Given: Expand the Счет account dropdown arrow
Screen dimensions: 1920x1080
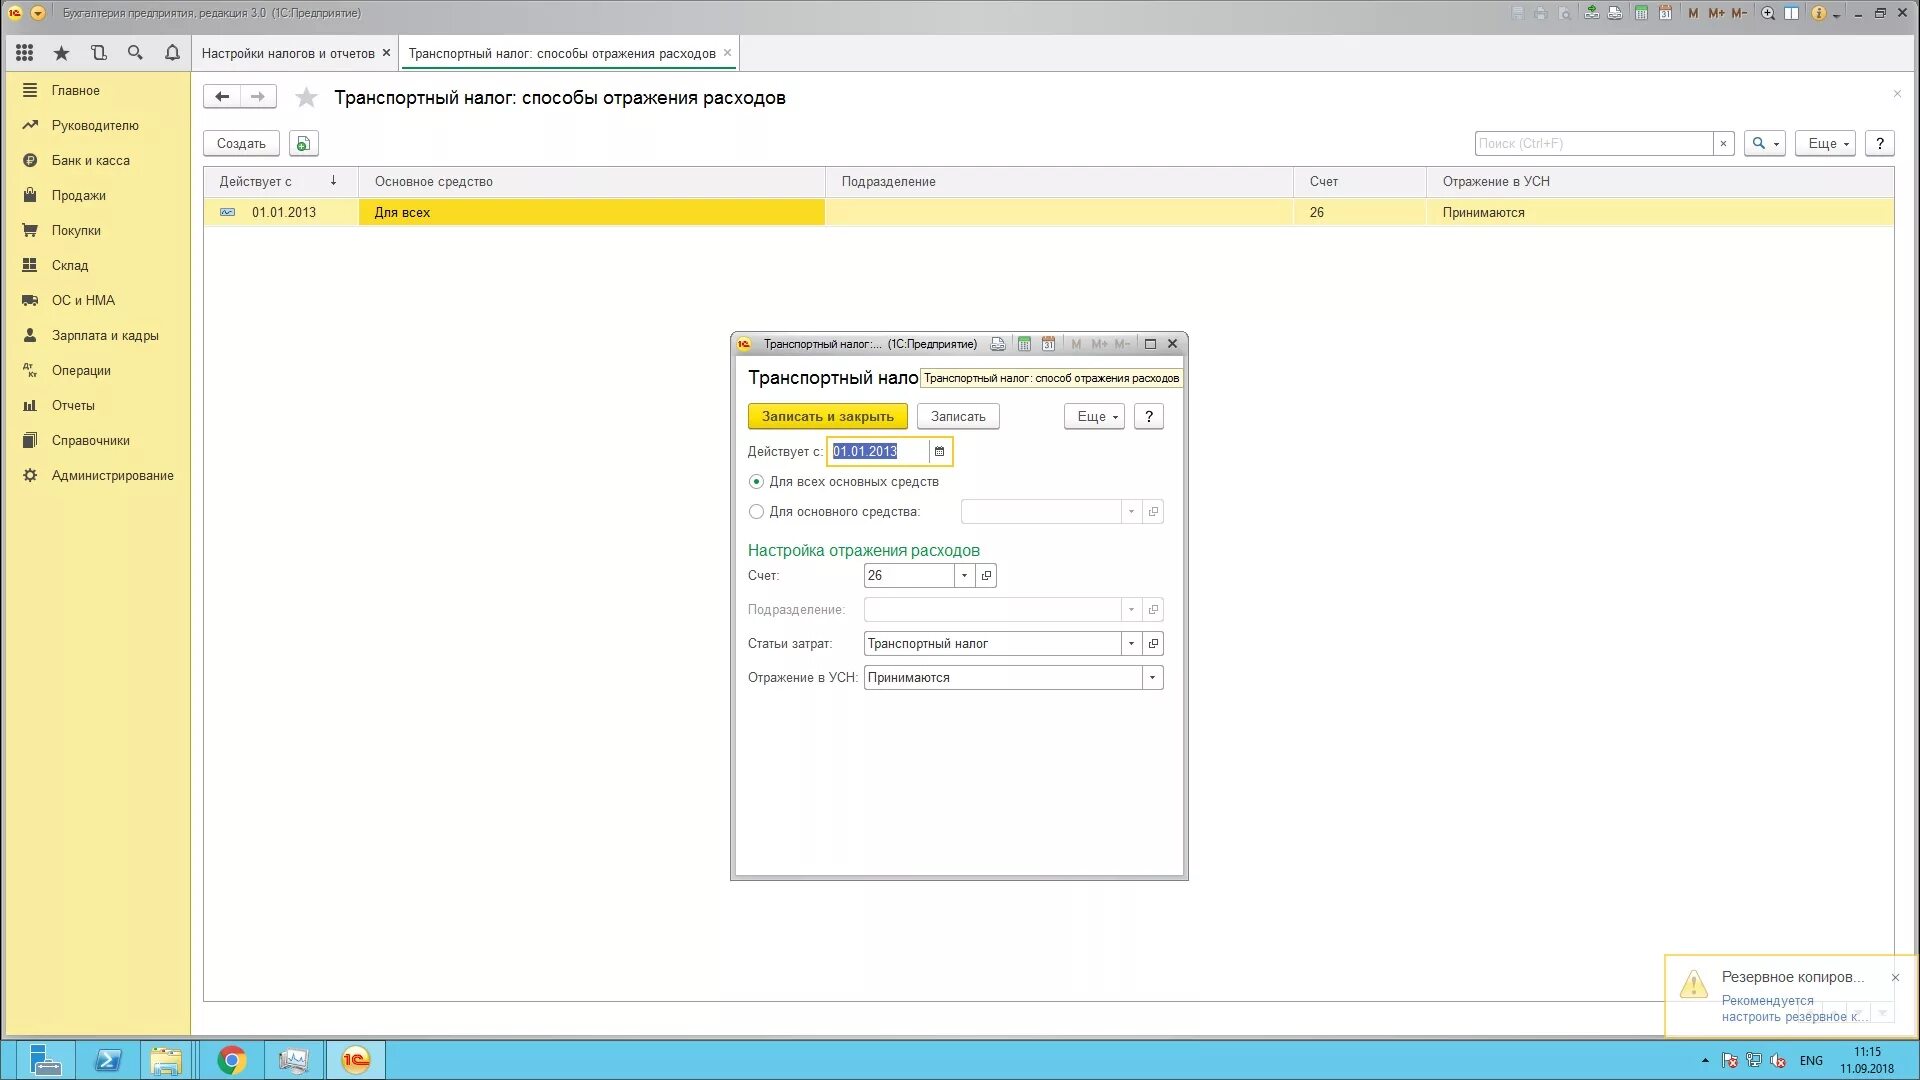Looking at the screenshot, I should [964, 576].
